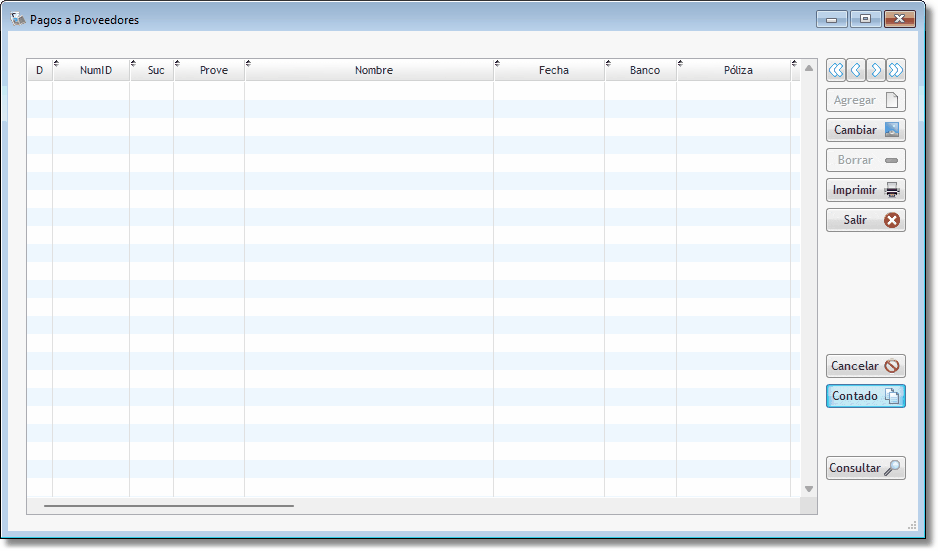Click the Cambiar button

(x=865, y=130)
